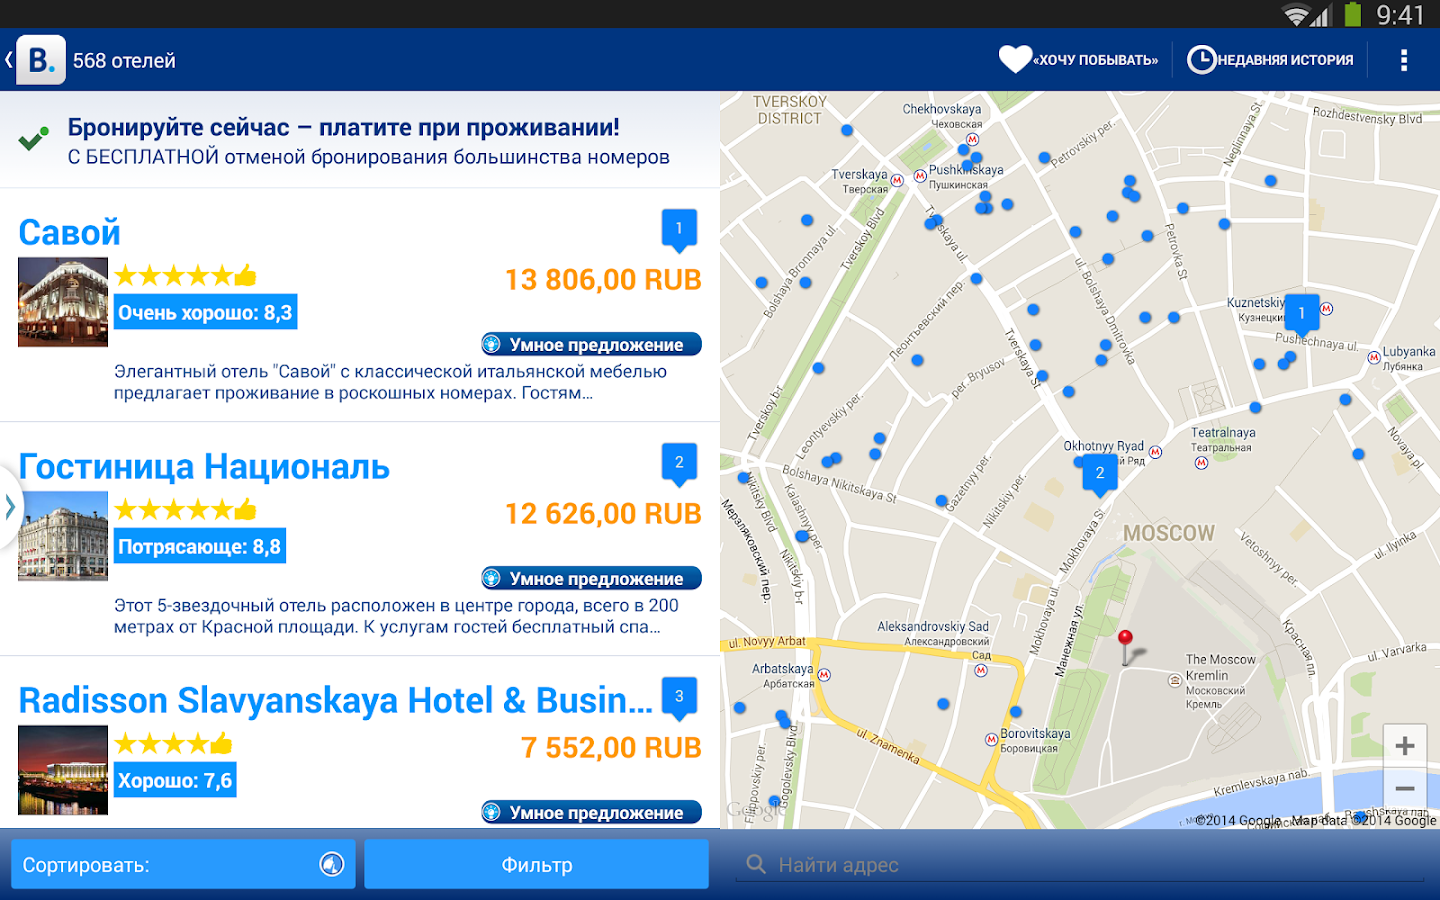This screenshot has width=1440, height=900.
Task: Tap the back arrow next to the logo
Action: coord(8,58)
